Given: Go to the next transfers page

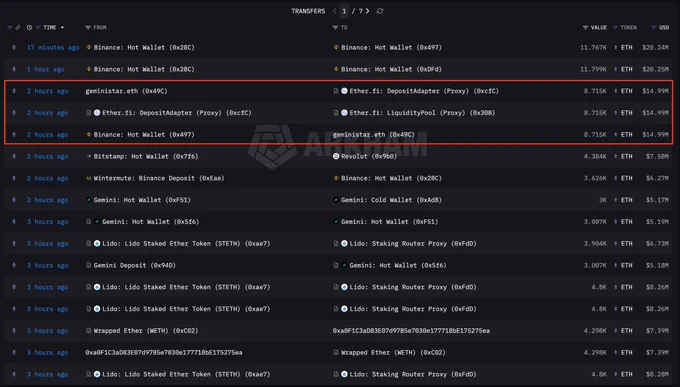Looking at the screenshot, I should 367,11.
